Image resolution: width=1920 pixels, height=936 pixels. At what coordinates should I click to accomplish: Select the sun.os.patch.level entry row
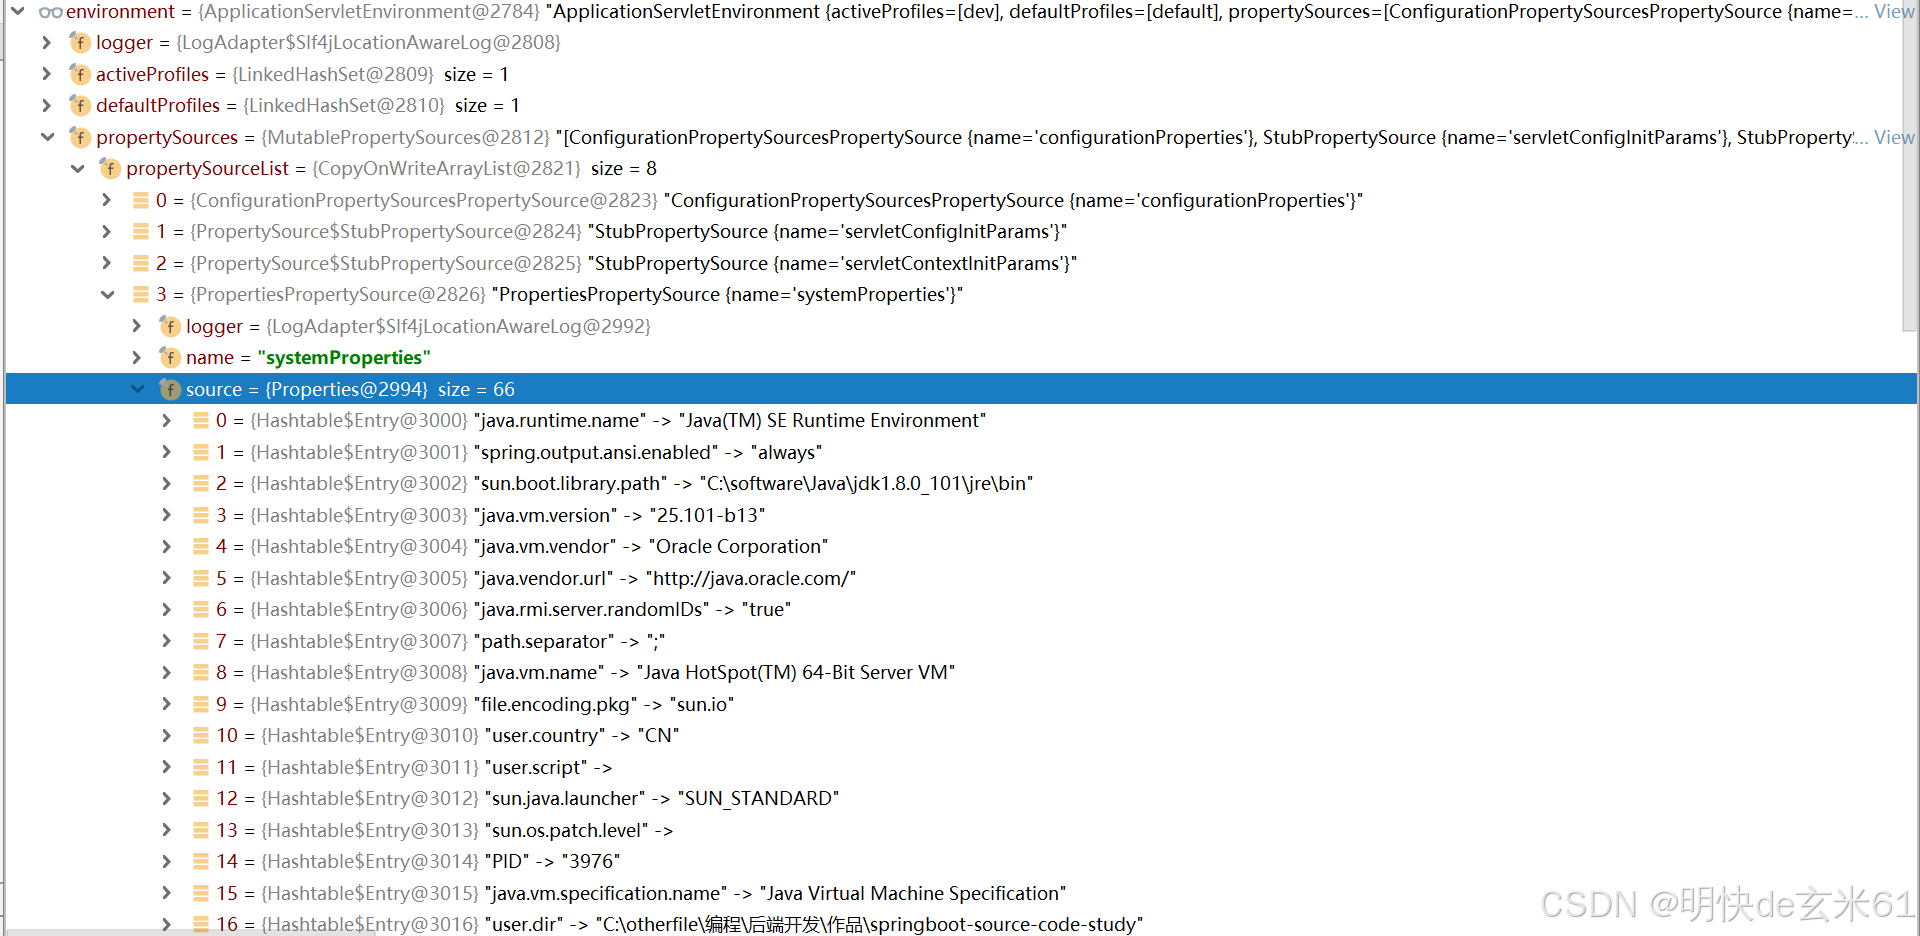[x=961, y=830]
